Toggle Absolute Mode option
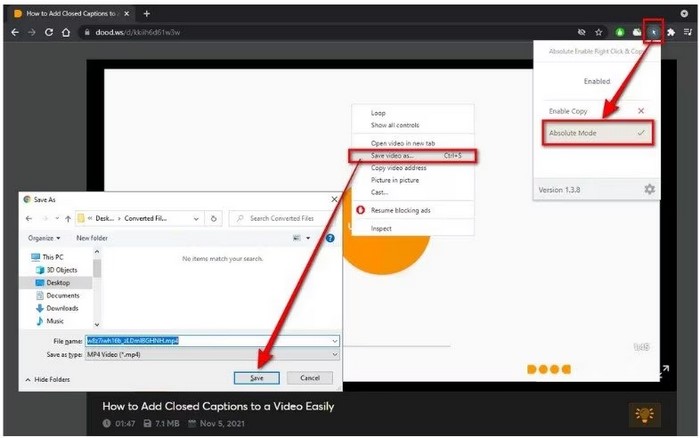The width and height of the screenshot is (700, 438). click(597, 133)
